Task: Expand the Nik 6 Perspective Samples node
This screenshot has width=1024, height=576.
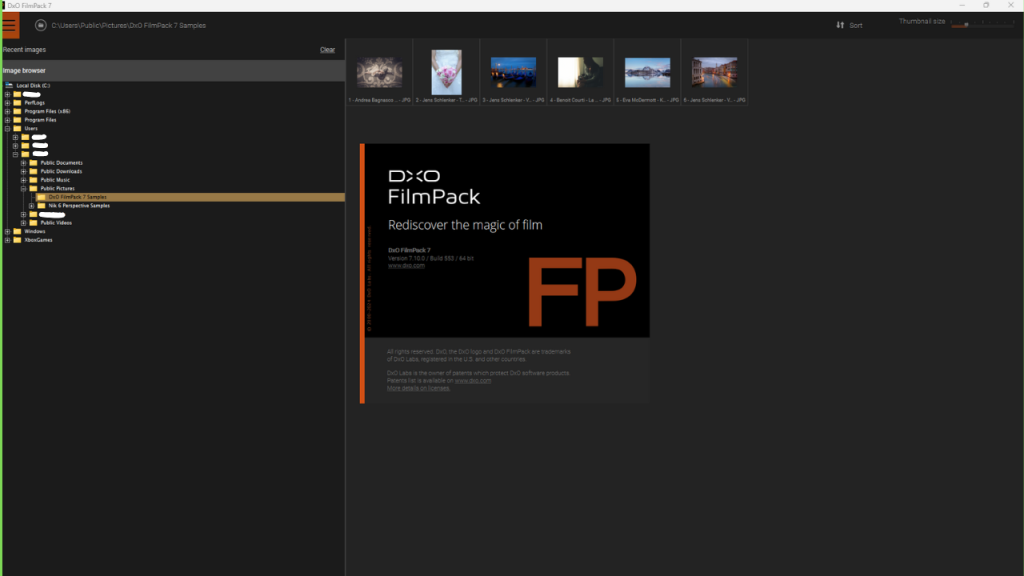Action: (x=31, y=206)
